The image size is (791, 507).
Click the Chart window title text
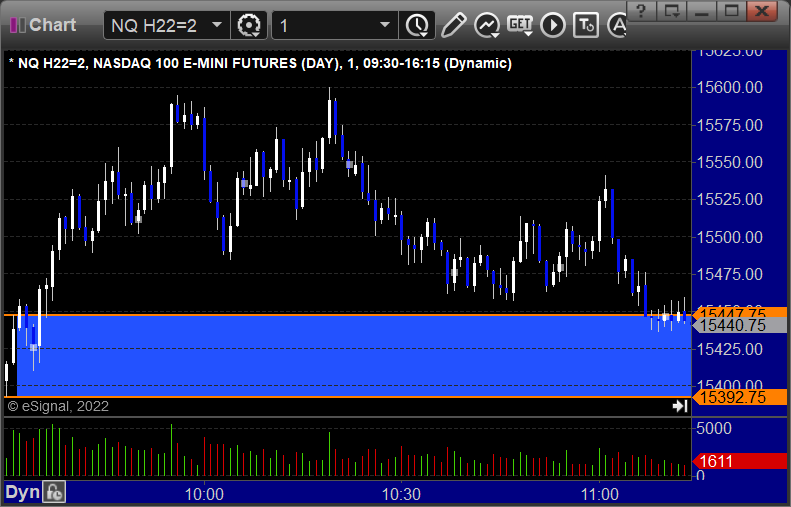tap(52, 25)
